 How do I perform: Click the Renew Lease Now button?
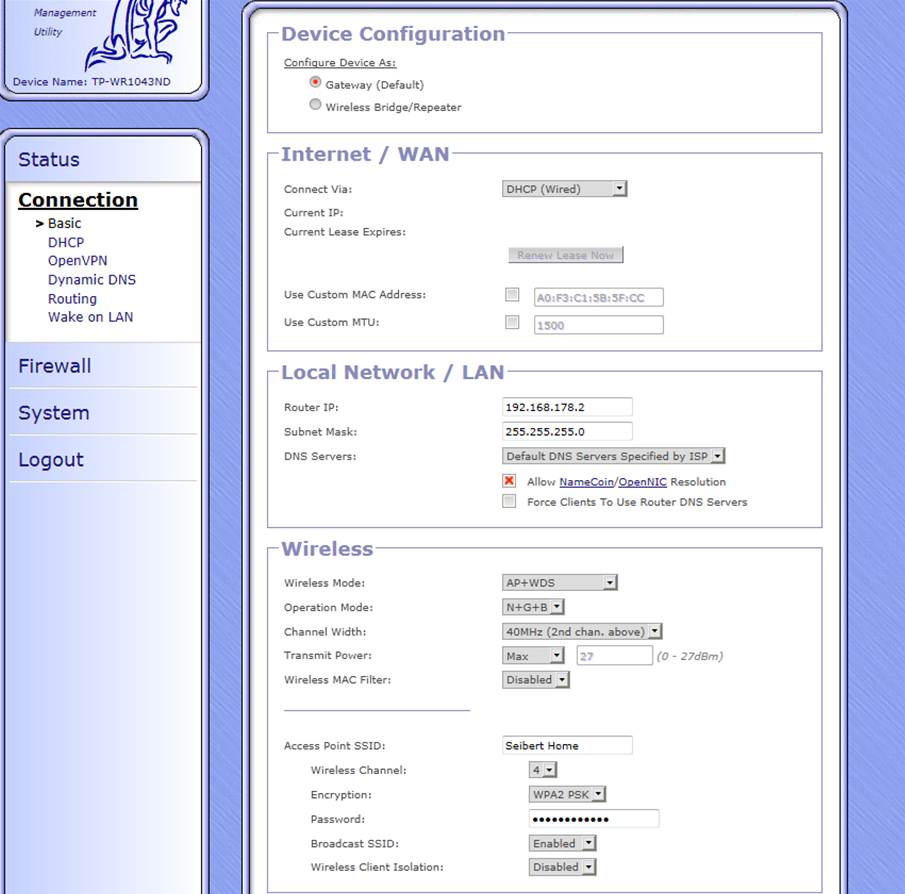(566, 255)
